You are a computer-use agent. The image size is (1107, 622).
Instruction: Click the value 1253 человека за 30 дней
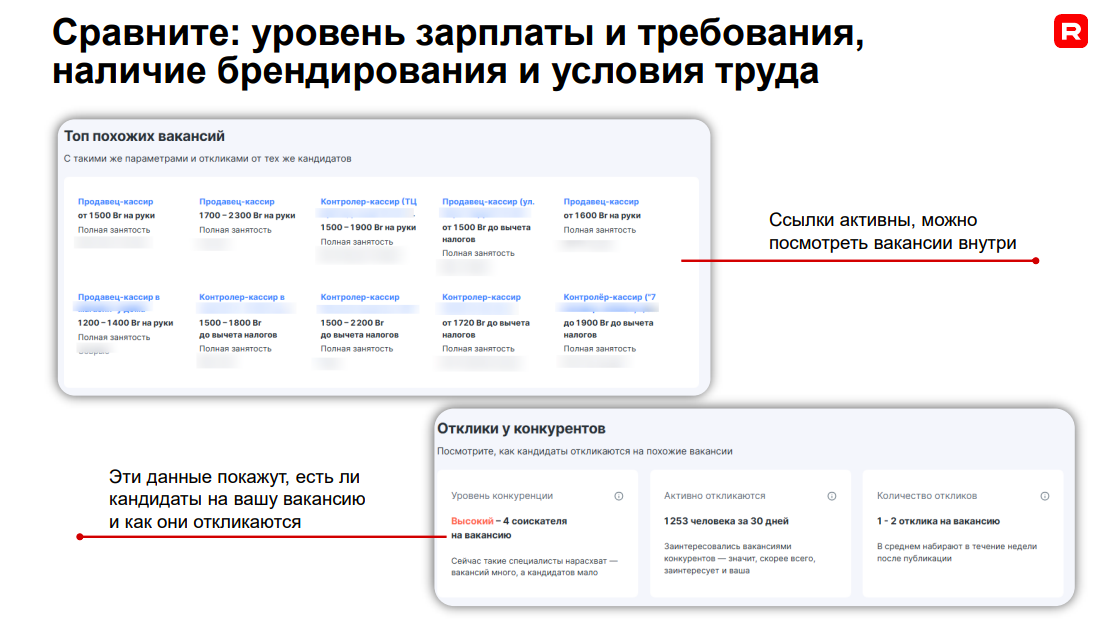click(x=726, y=521)
